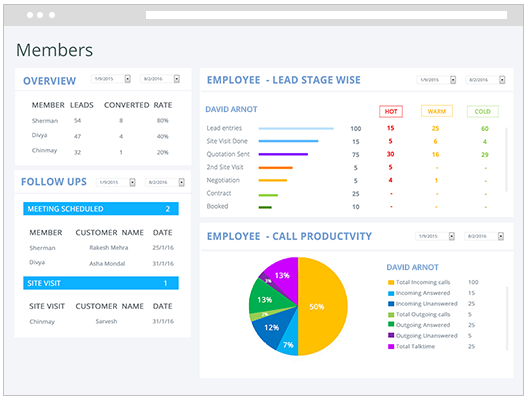Open Lead Stage Wise start date dropdown arrow
528x399 pixels.
pyautogui.click(x=453, y=80)
